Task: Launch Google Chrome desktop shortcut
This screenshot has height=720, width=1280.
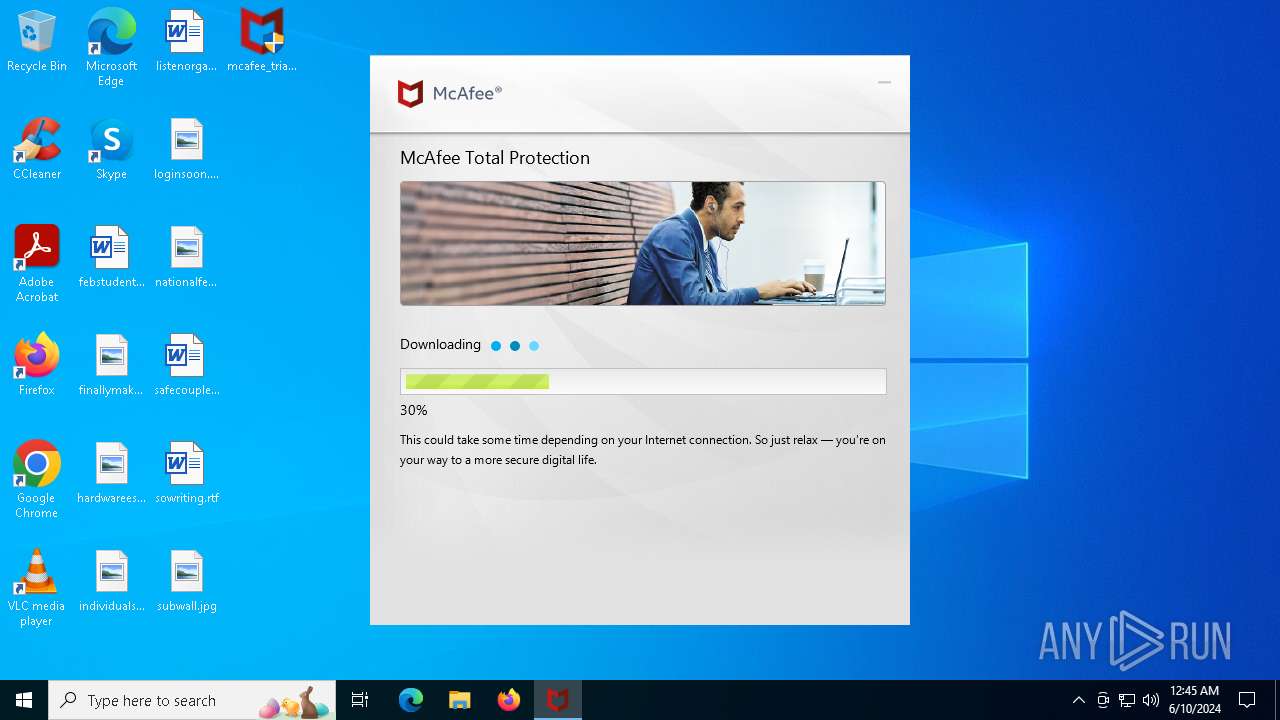Action: (x=37, y=480)
